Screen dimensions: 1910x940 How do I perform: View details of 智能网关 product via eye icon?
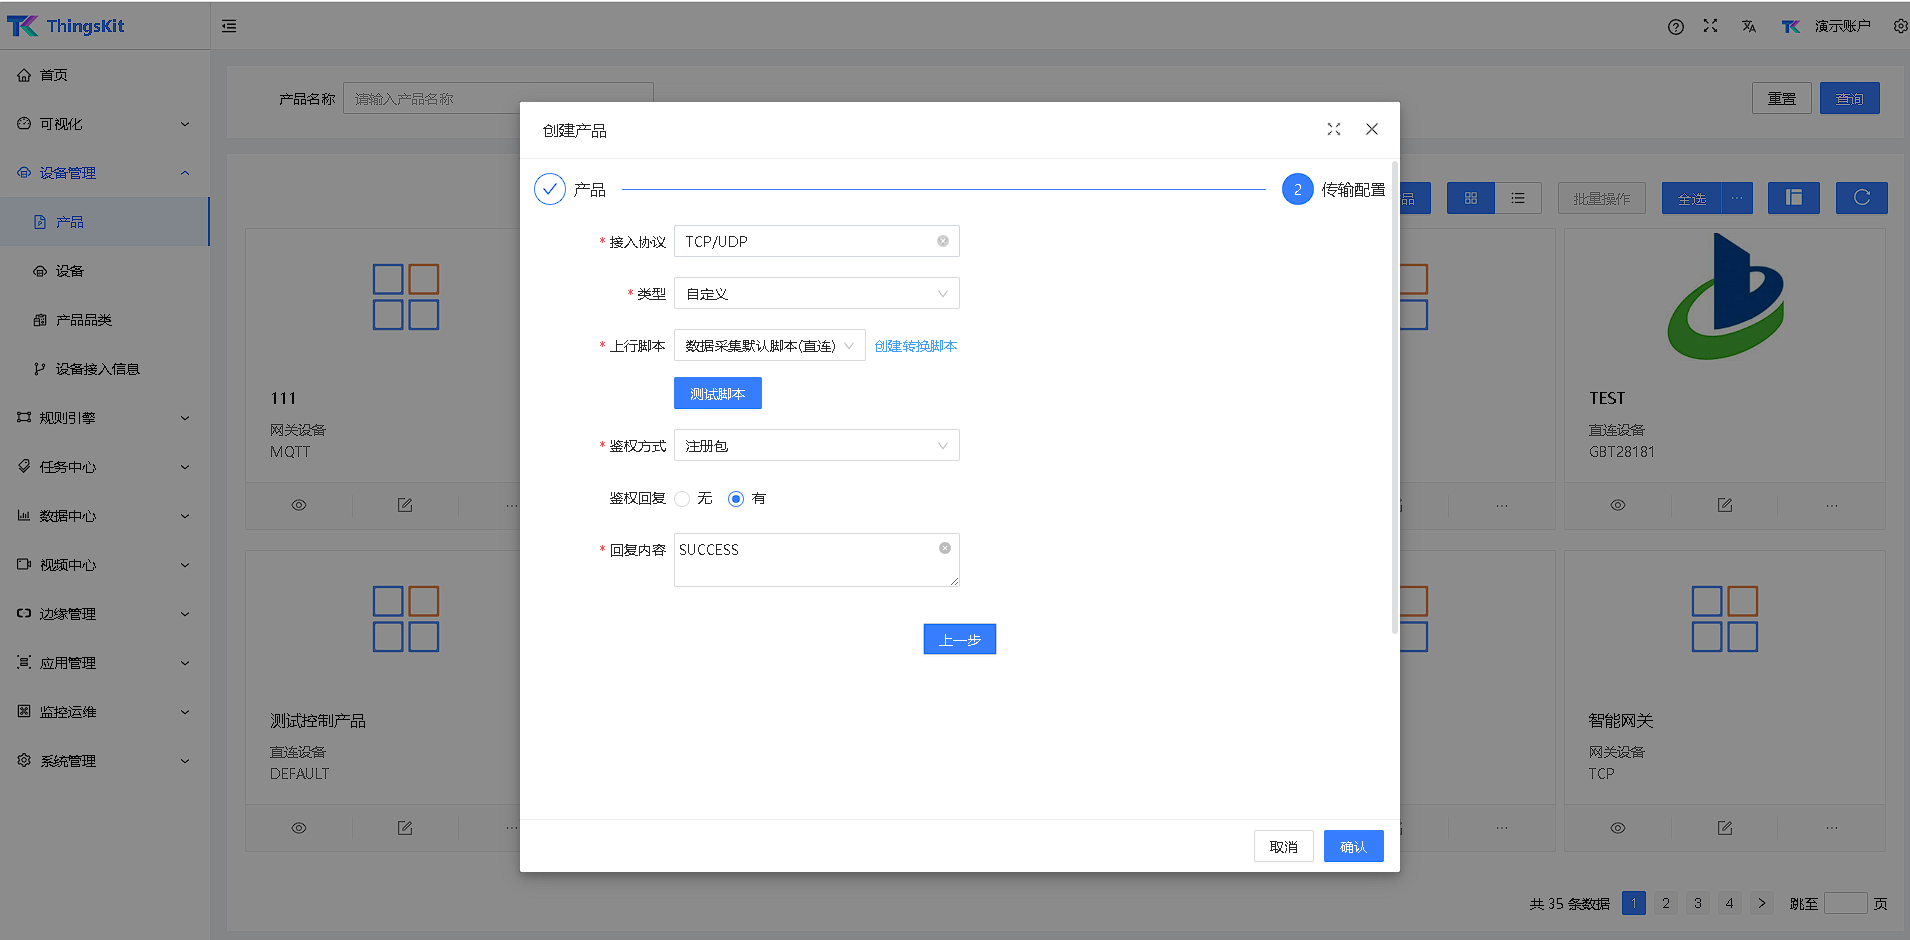pos(1617,828)
